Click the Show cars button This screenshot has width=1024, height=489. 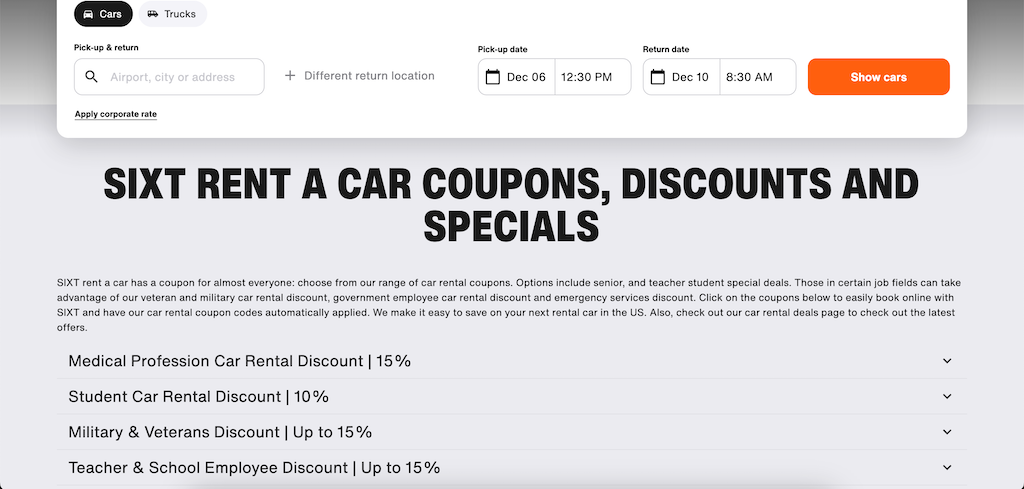click(x=878, y=77)
